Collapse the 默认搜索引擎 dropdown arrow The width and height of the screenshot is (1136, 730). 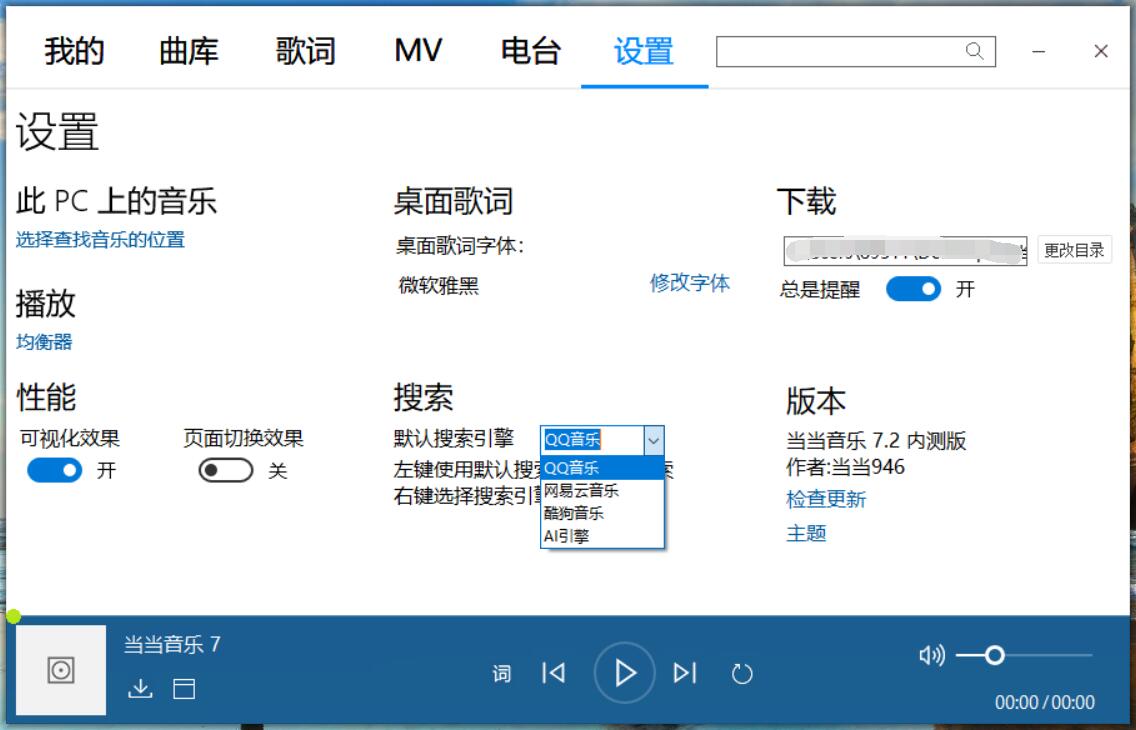[653, 440]
